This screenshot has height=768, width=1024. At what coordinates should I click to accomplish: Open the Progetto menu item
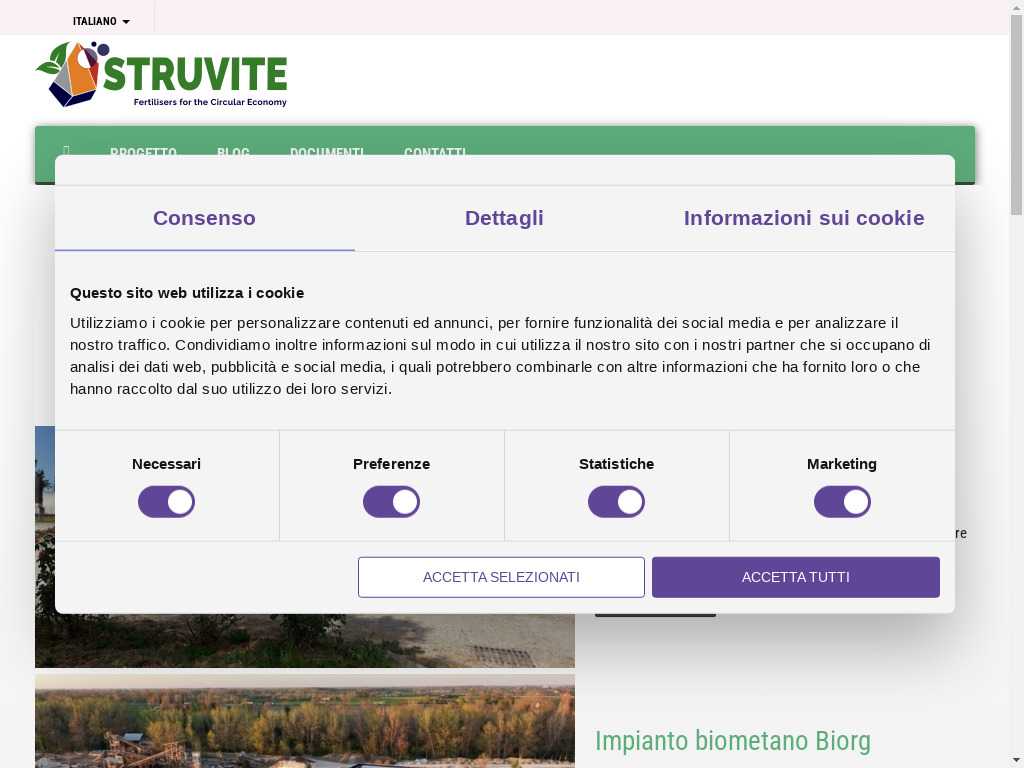point(143,153)
